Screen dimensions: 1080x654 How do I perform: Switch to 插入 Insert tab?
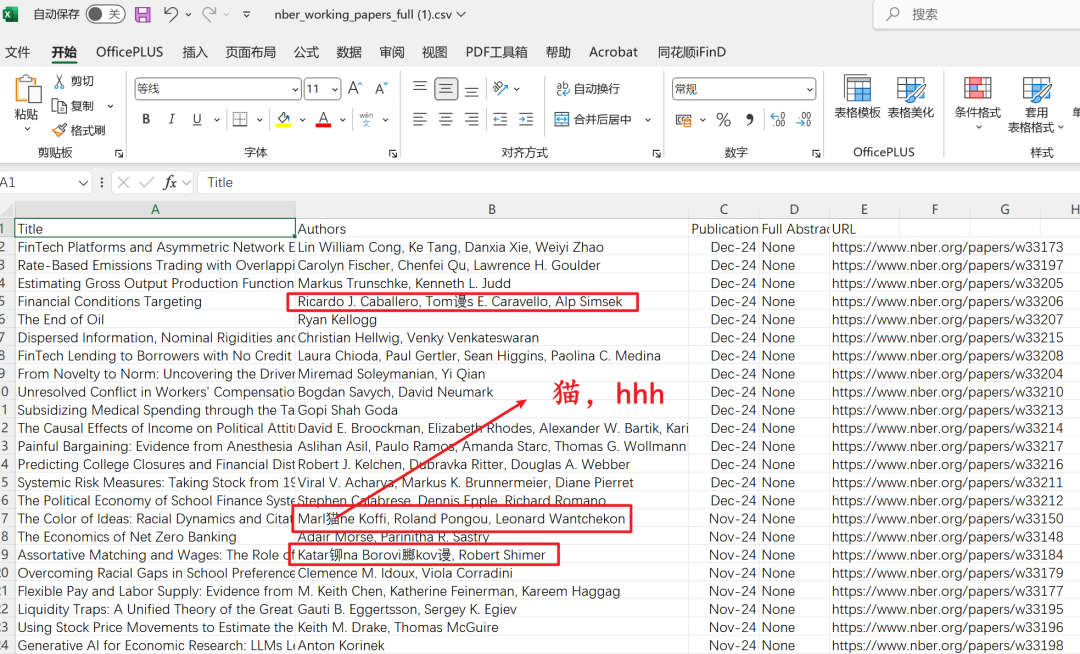pos(195,52)
